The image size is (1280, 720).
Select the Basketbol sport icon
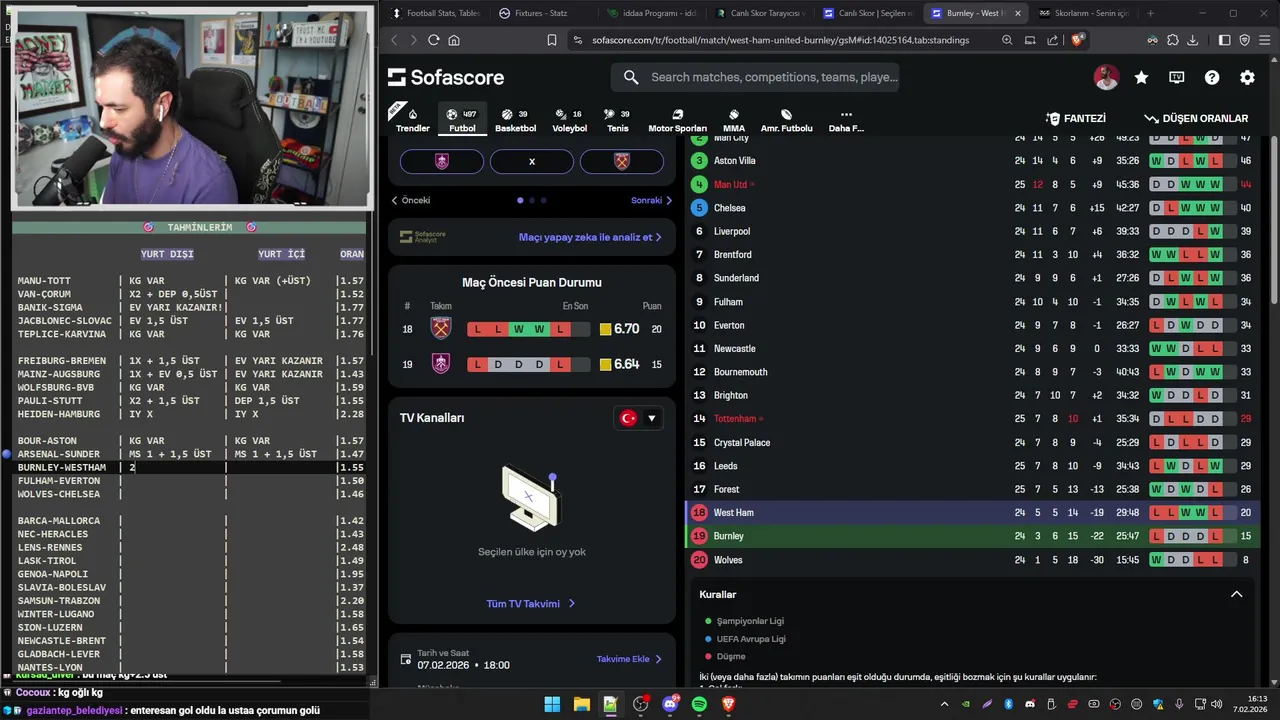pyautogui.click(x=515, y=120)
